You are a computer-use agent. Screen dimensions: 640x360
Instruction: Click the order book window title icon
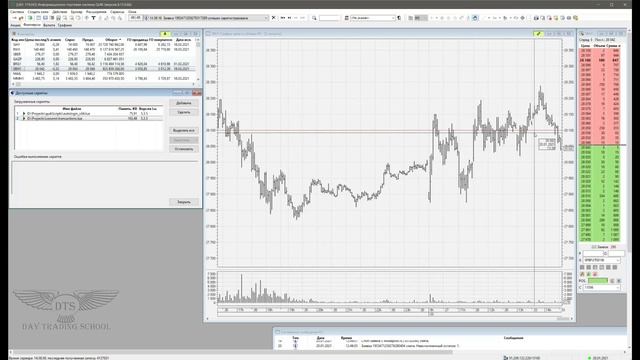(582, 33)
